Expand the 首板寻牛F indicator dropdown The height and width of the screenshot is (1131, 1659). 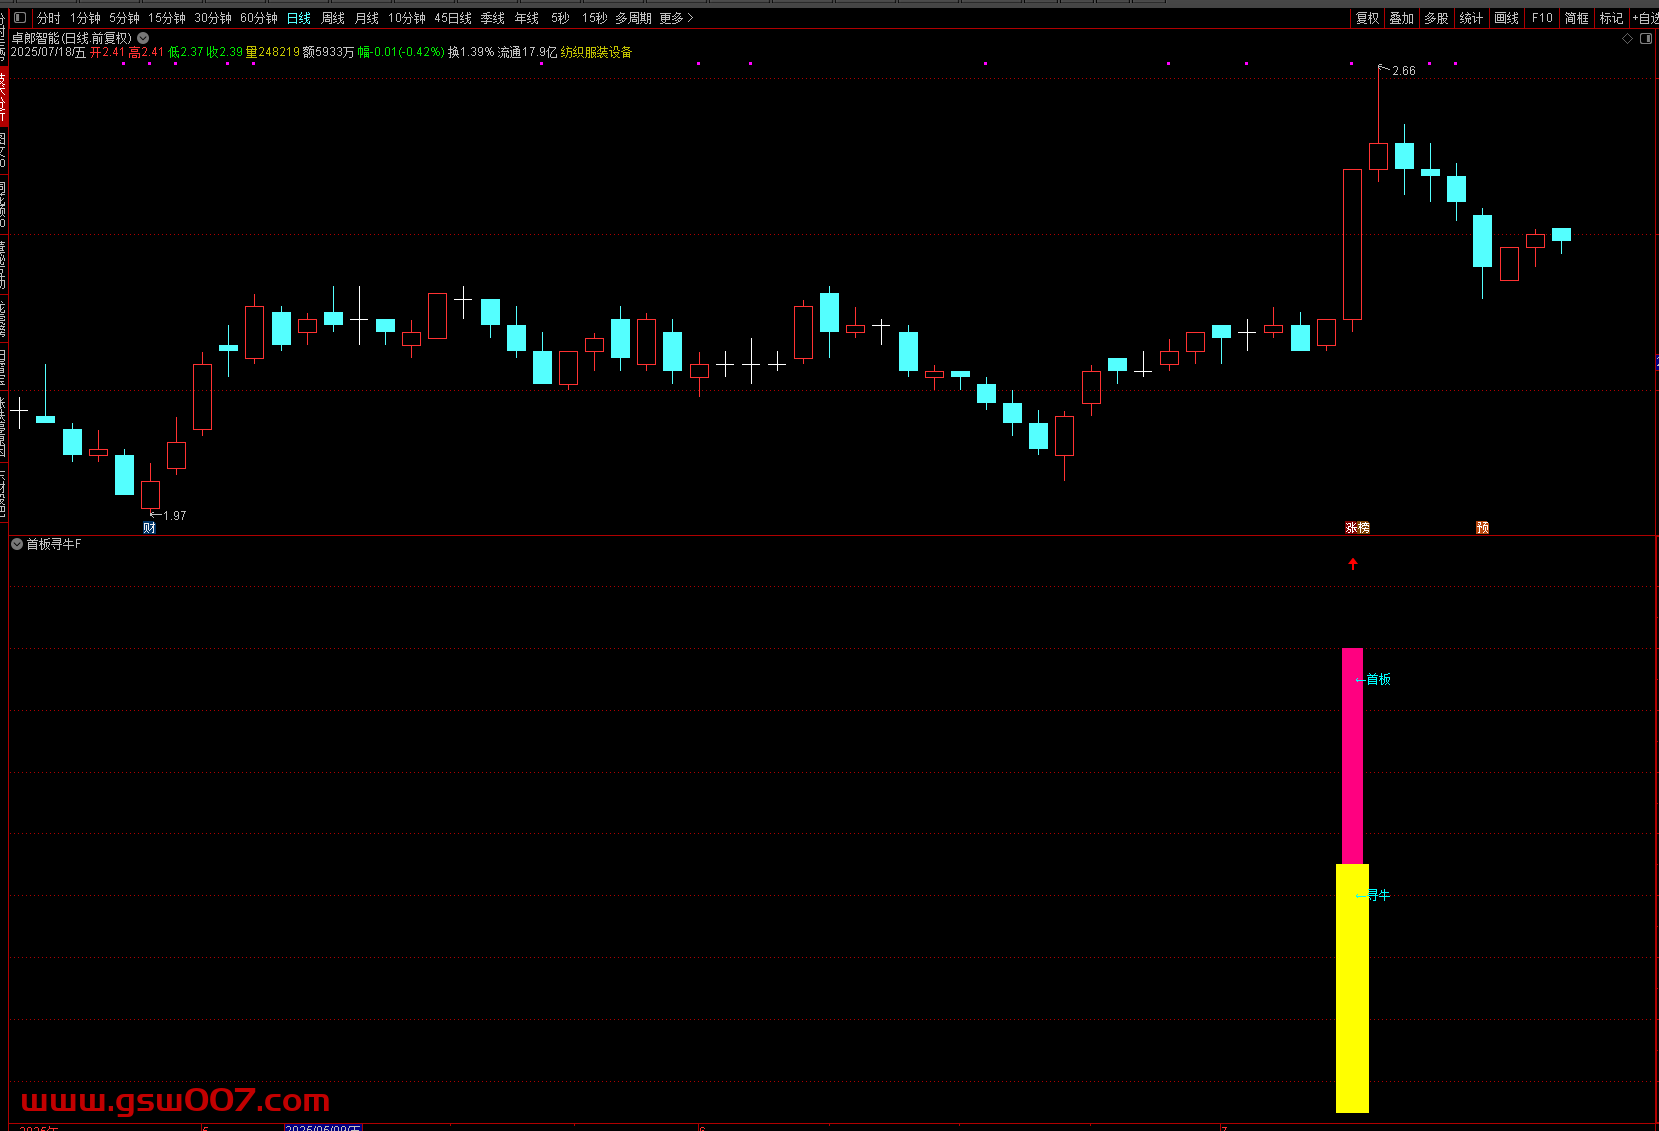pos(17,544)
